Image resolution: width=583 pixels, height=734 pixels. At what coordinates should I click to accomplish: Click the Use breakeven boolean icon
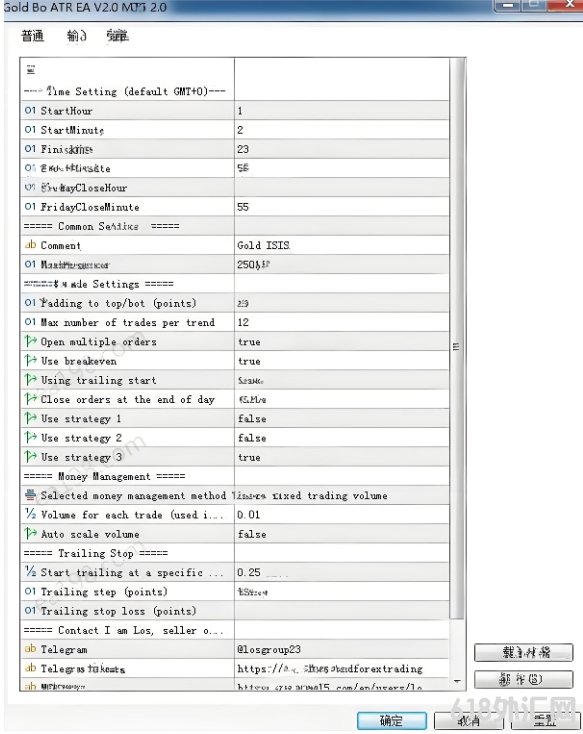point(30,360)
